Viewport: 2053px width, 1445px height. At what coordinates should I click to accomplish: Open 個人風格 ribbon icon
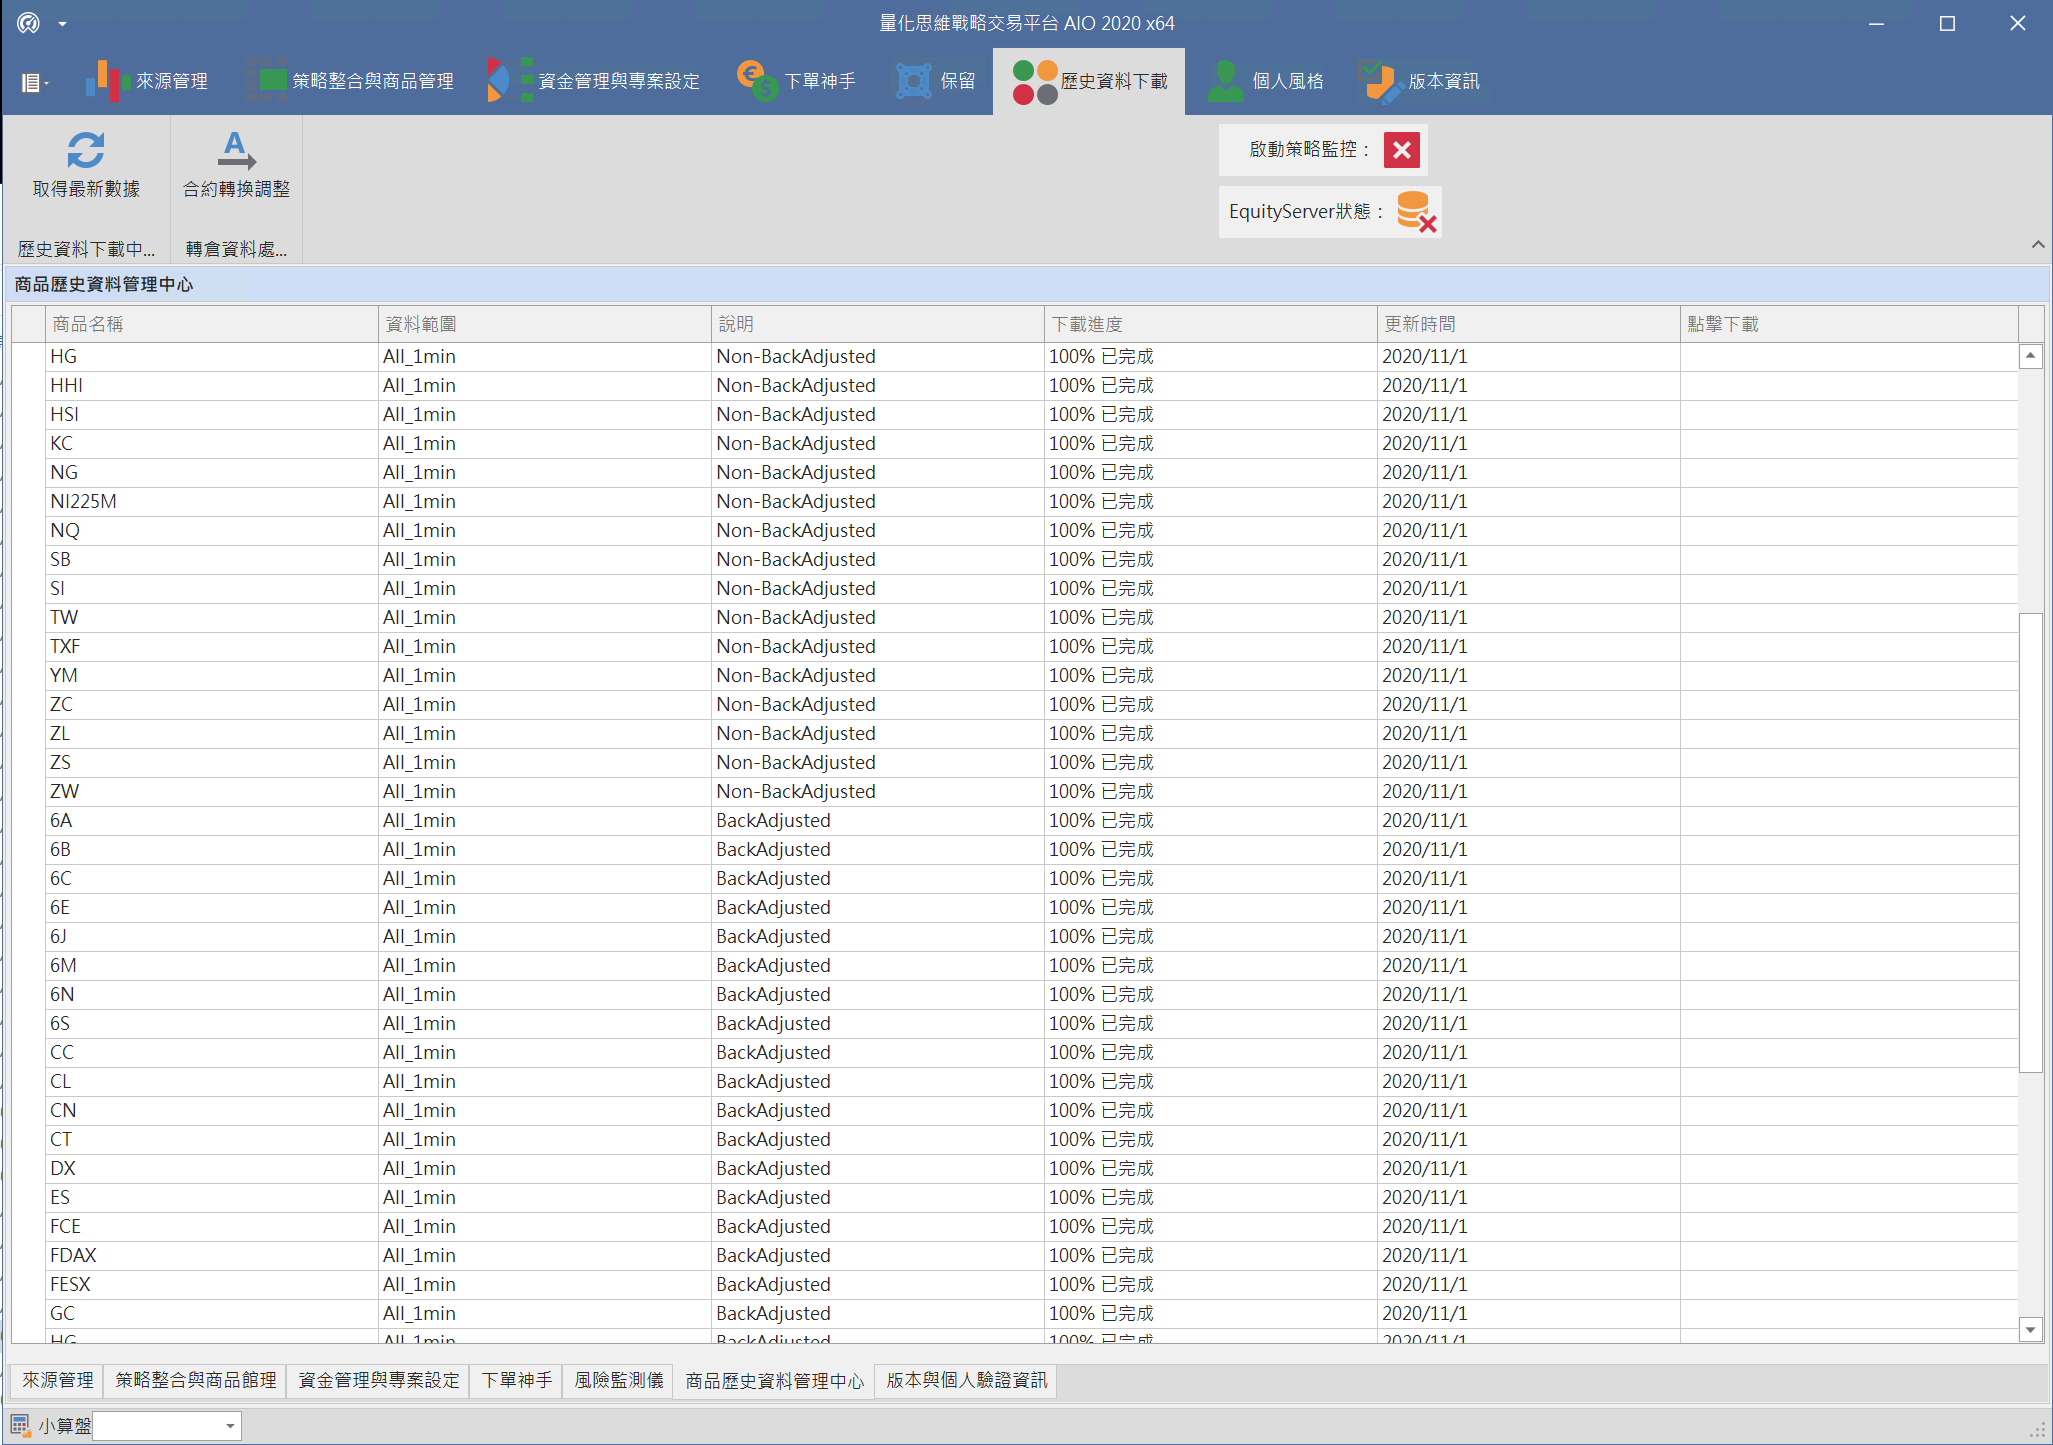(x=1225, y=81)
